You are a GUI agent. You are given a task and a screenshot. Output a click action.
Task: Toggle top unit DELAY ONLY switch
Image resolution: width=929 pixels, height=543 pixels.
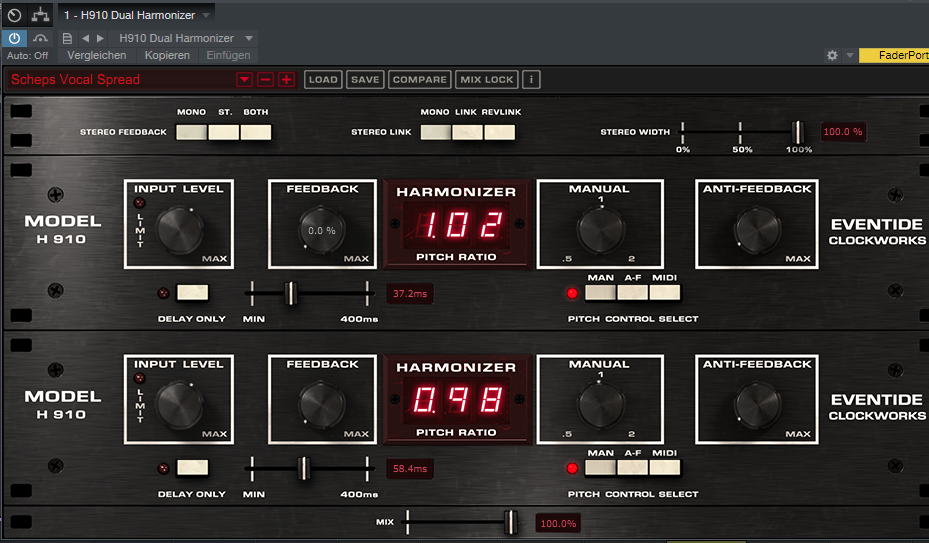click(193, 292)
